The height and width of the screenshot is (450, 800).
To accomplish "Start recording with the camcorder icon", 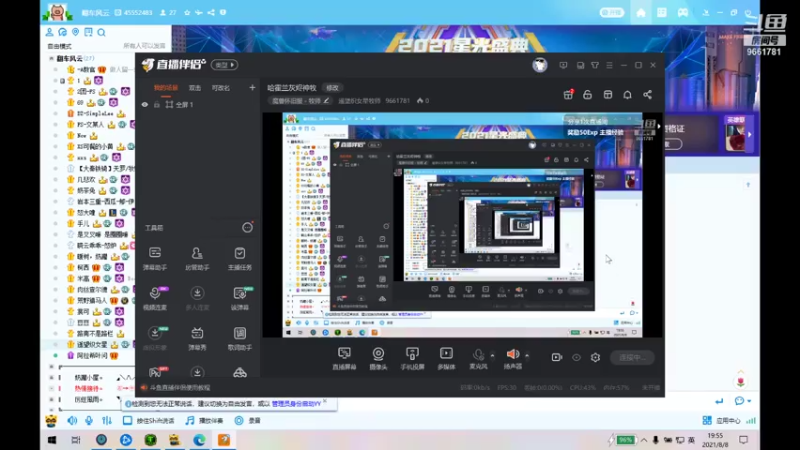I will point(557,358).
